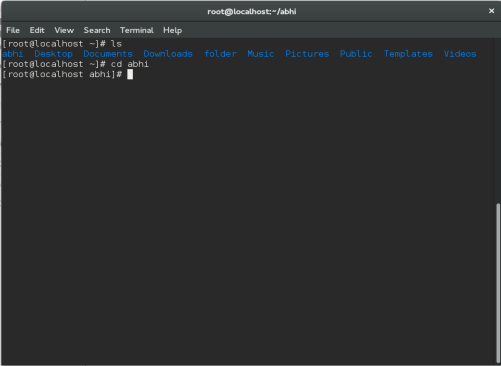Click the 'abhi' directory in ls output
Image resolution: width=501 pixels, height=366 pixels.
click(13, 54)
